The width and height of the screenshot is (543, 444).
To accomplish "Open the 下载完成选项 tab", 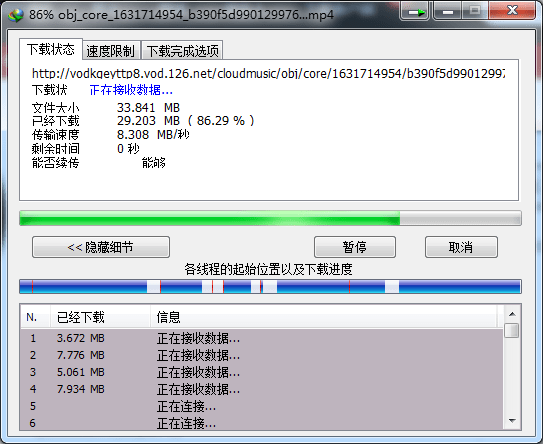I will point(183,51).
